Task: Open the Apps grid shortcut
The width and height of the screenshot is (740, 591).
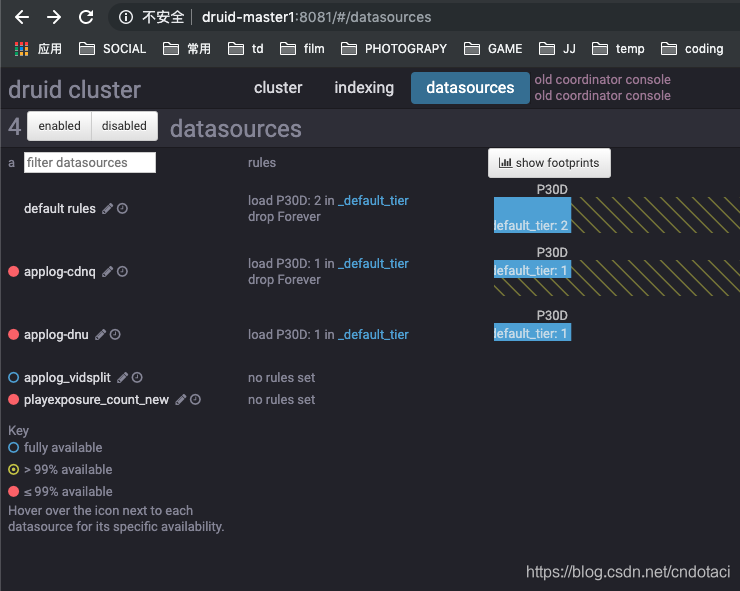Action: click(21, 49)
